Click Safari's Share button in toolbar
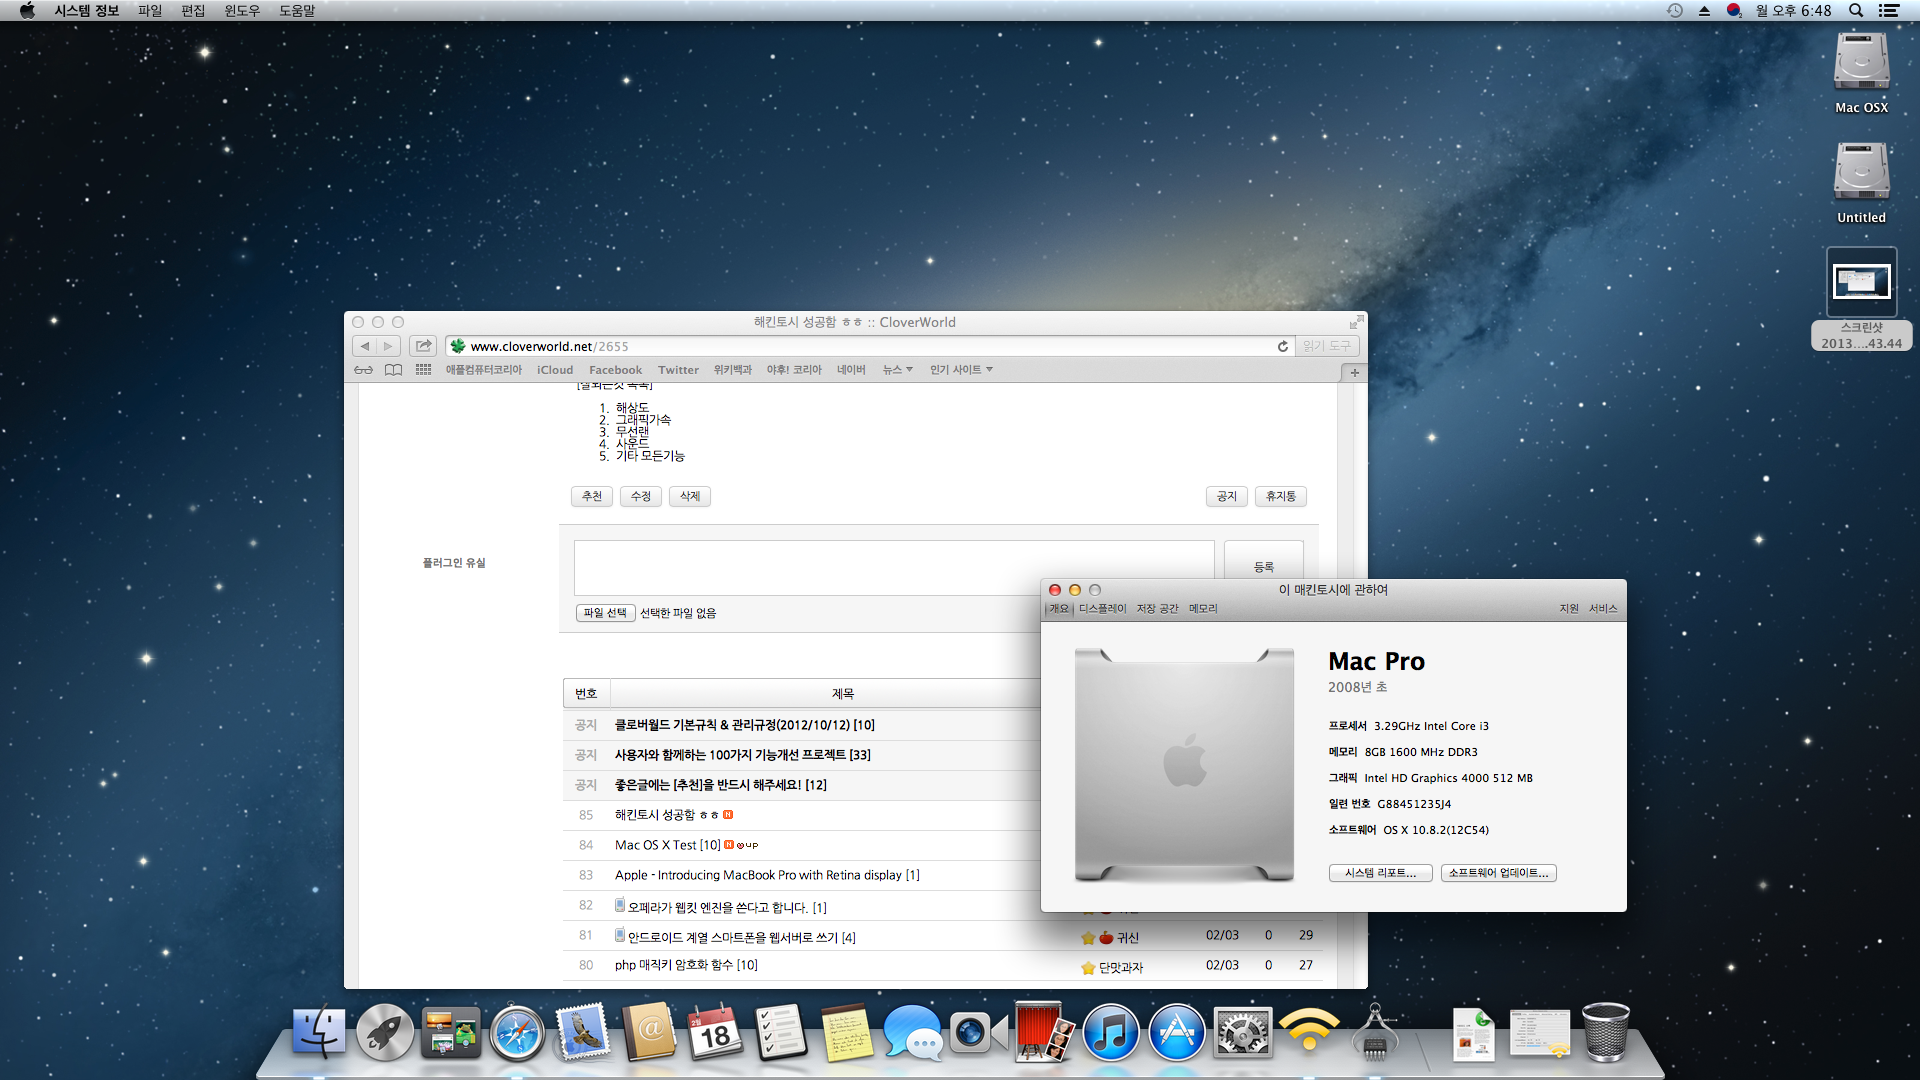The width and height of the screenshot is (1920, 1080). [423, 346]
